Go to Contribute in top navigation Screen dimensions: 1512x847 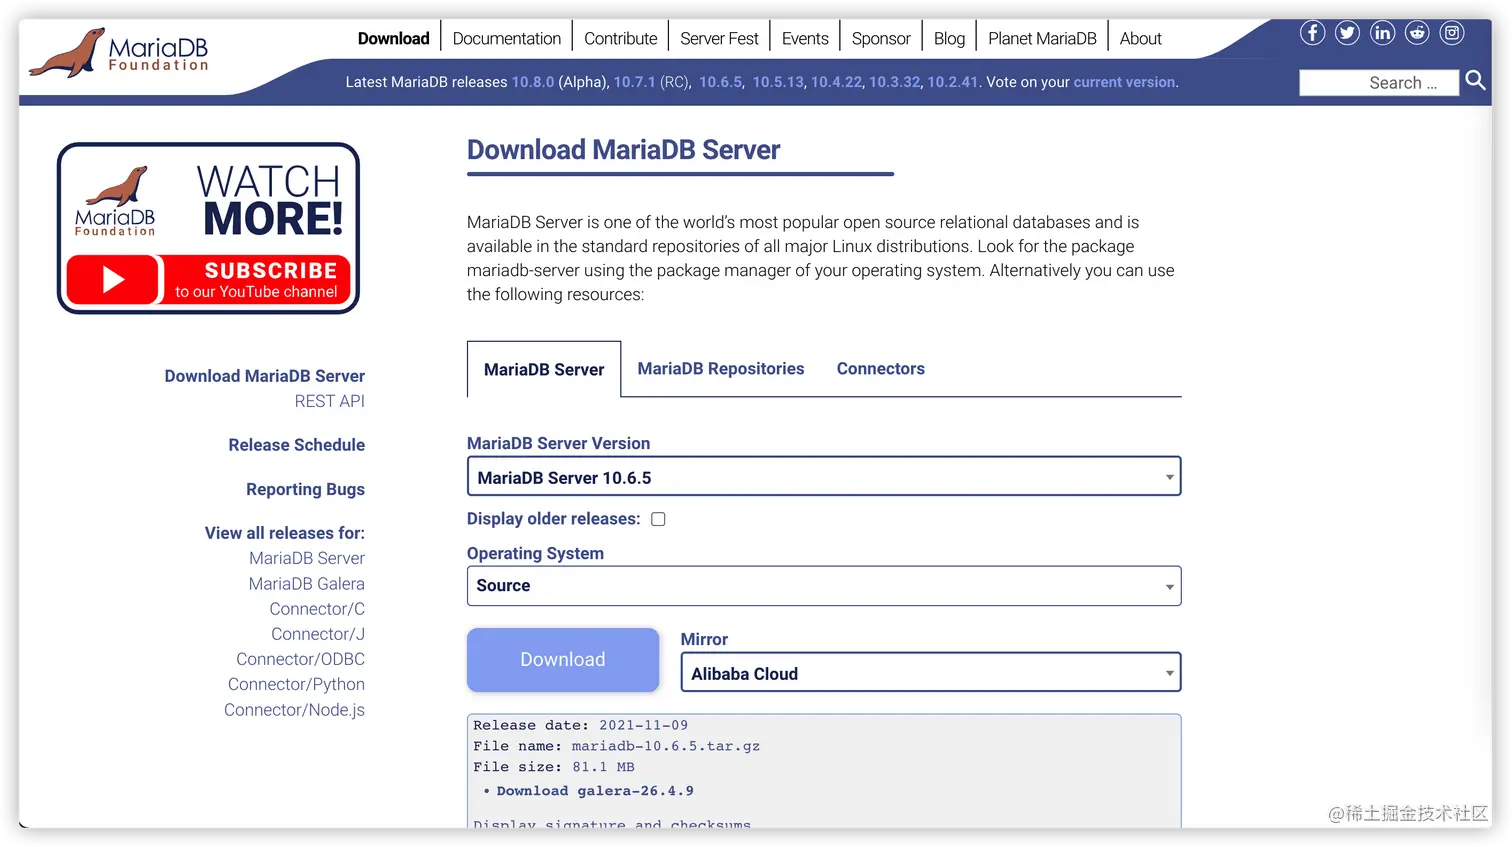(621, 38)
